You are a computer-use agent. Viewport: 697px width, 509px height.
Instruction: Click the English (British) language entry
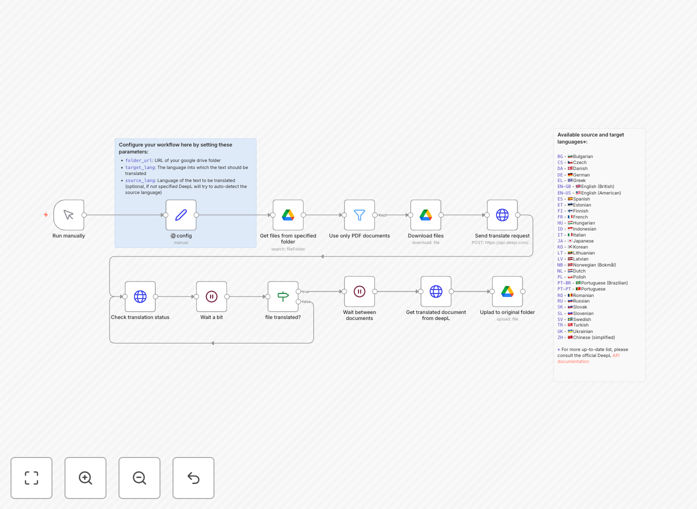point(586,187)
